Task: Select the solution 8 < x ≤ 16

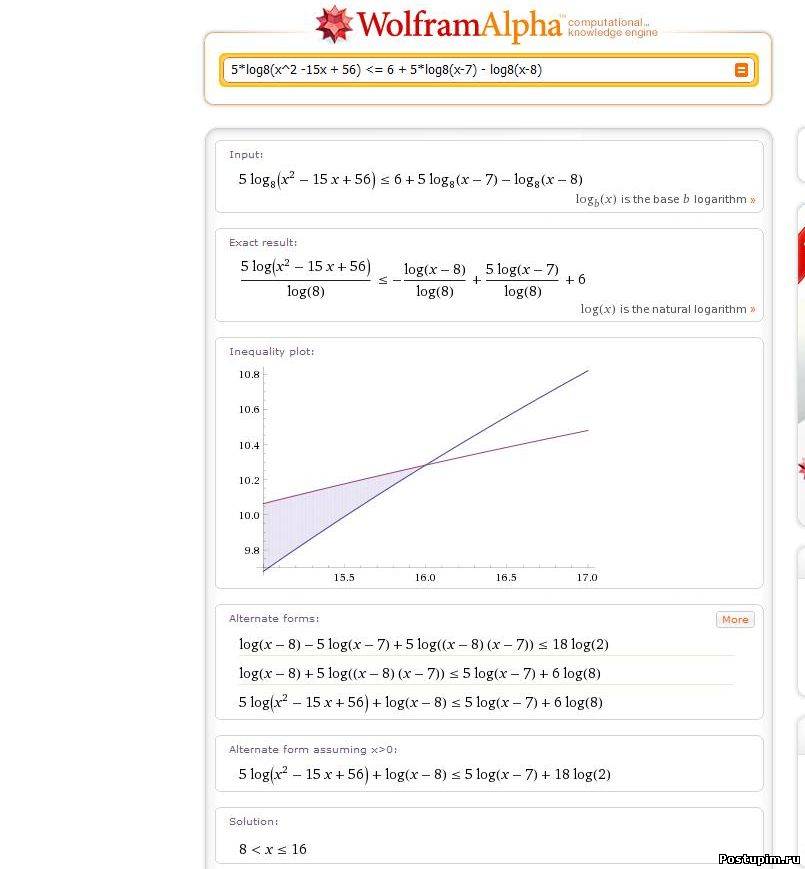Action: [x=272, y=849]
